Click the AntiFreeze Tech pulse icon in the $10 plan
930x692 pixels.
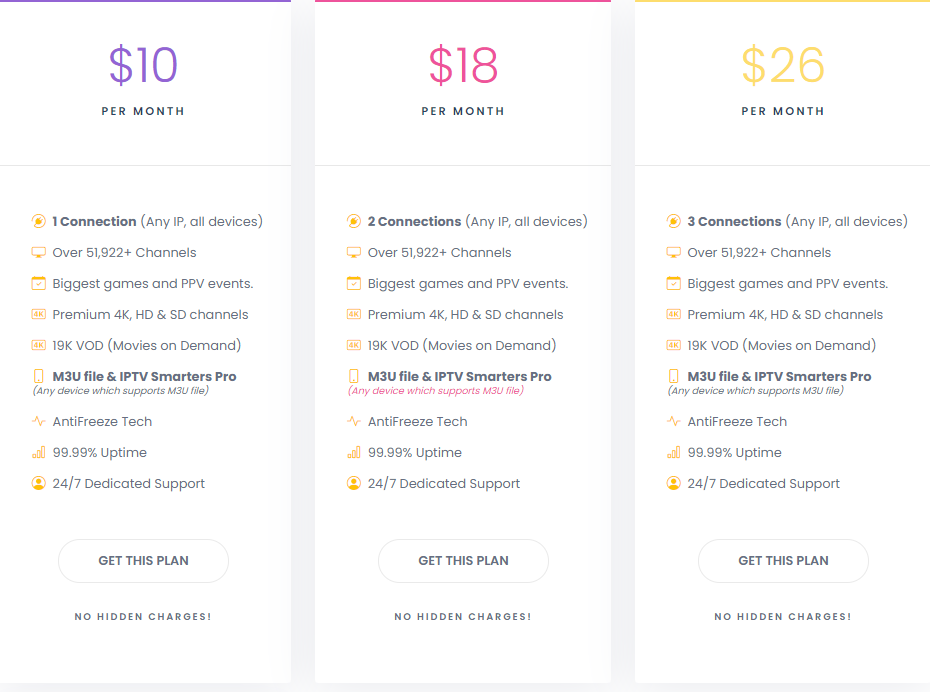tap(38, 422)
